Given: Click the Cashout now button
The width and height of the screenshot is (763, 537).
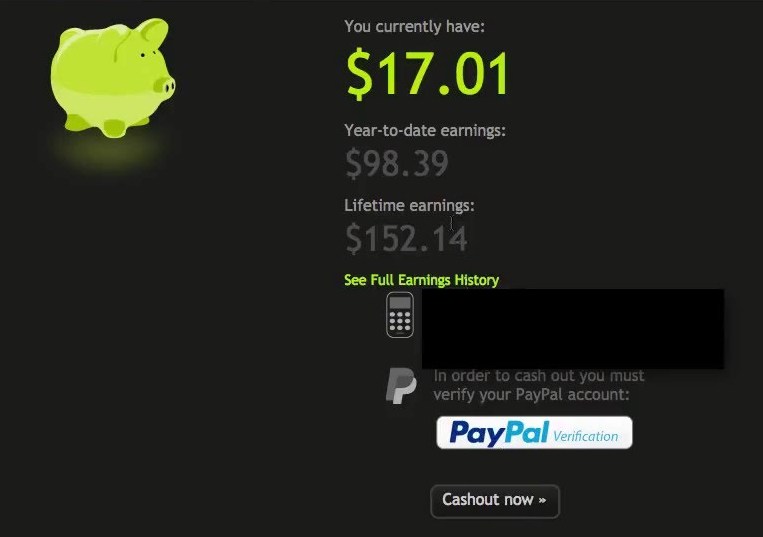Looking at the screenshot, I should pos(495,501).
